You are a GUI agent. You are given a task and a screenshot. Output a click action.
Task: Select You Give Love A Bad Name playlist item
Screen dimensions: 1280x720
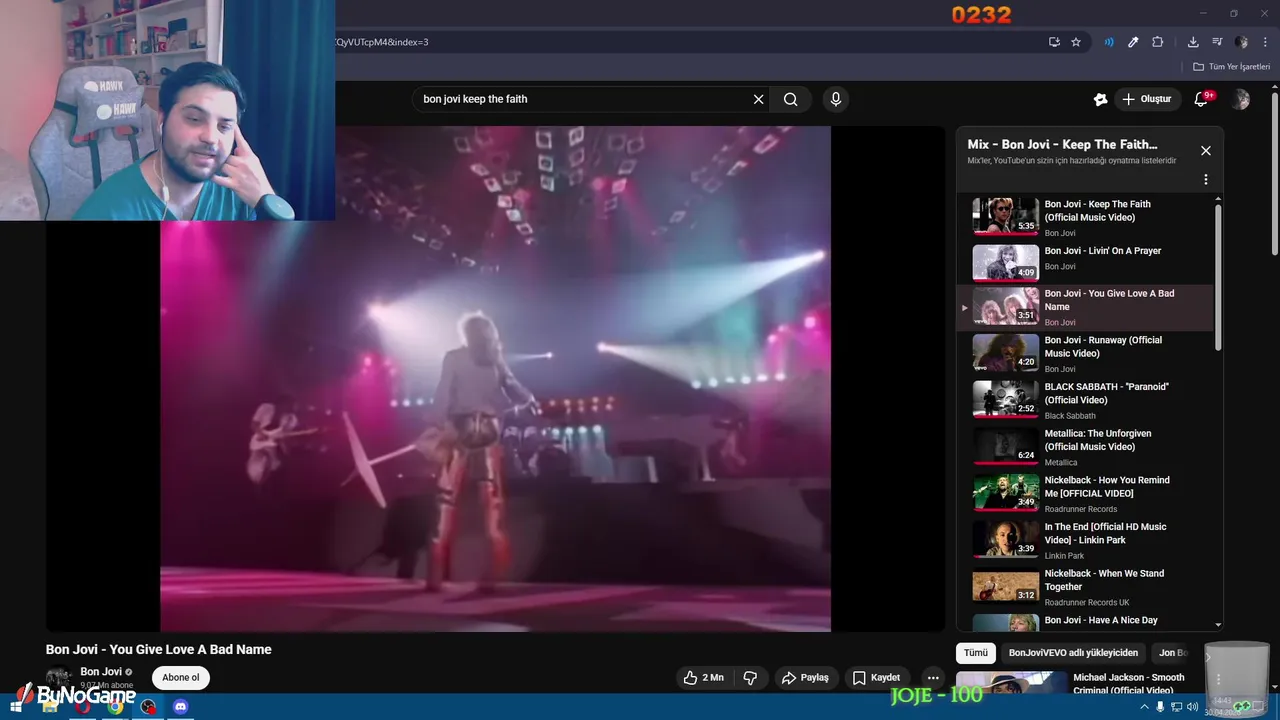point(1085,307)
